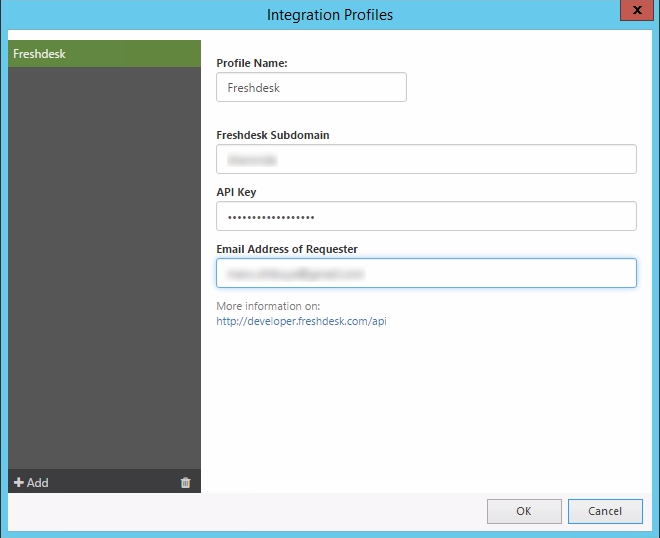
Task: Focus the Freshdesk Subdomain field
Action: 426,159
